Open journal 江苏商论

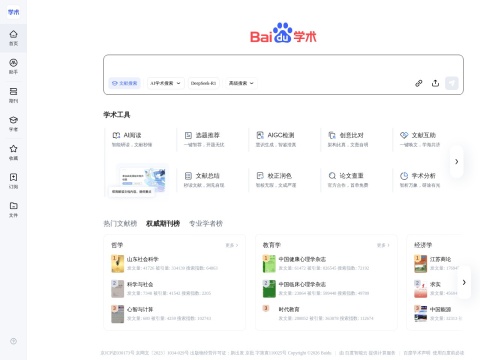coord(440,259)
